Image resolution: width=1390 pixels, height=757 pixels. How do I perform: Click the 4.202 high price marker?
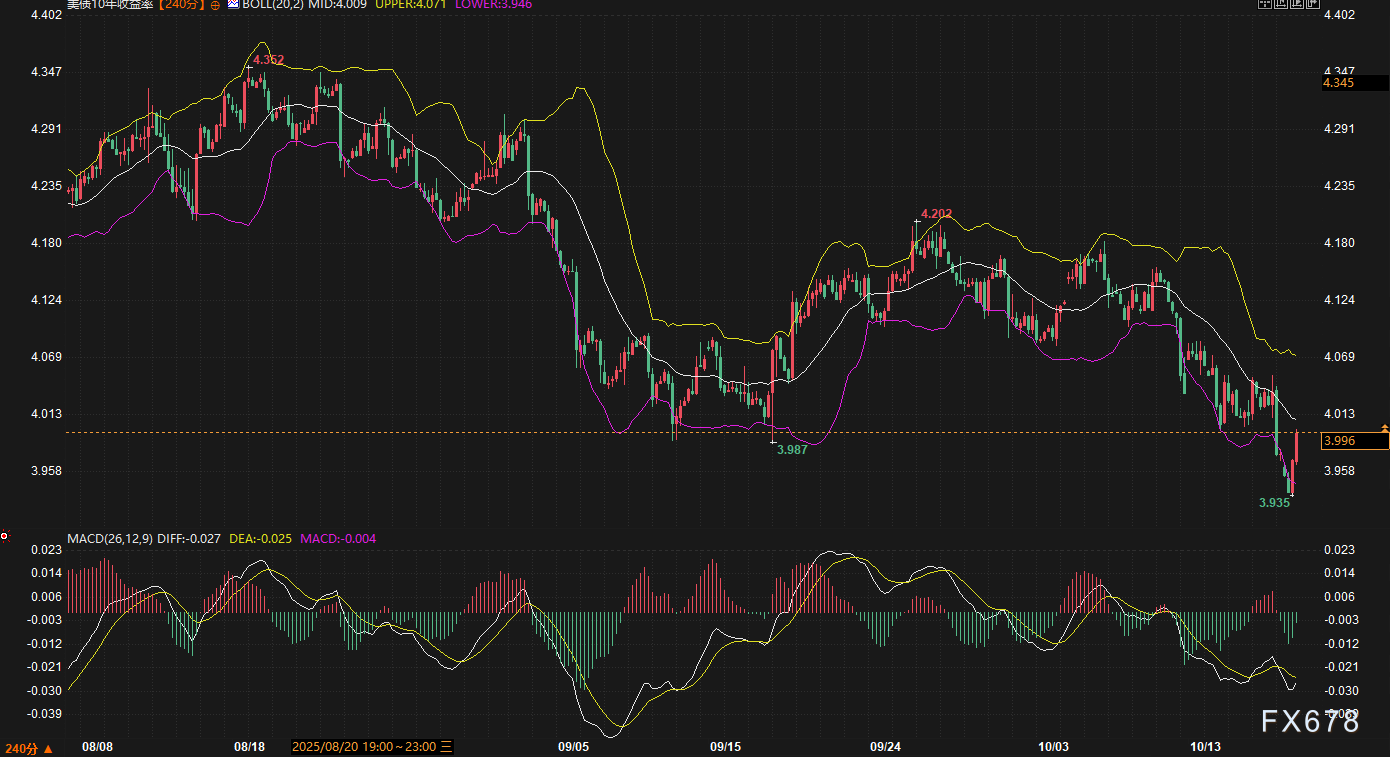[x=936, y=213]
